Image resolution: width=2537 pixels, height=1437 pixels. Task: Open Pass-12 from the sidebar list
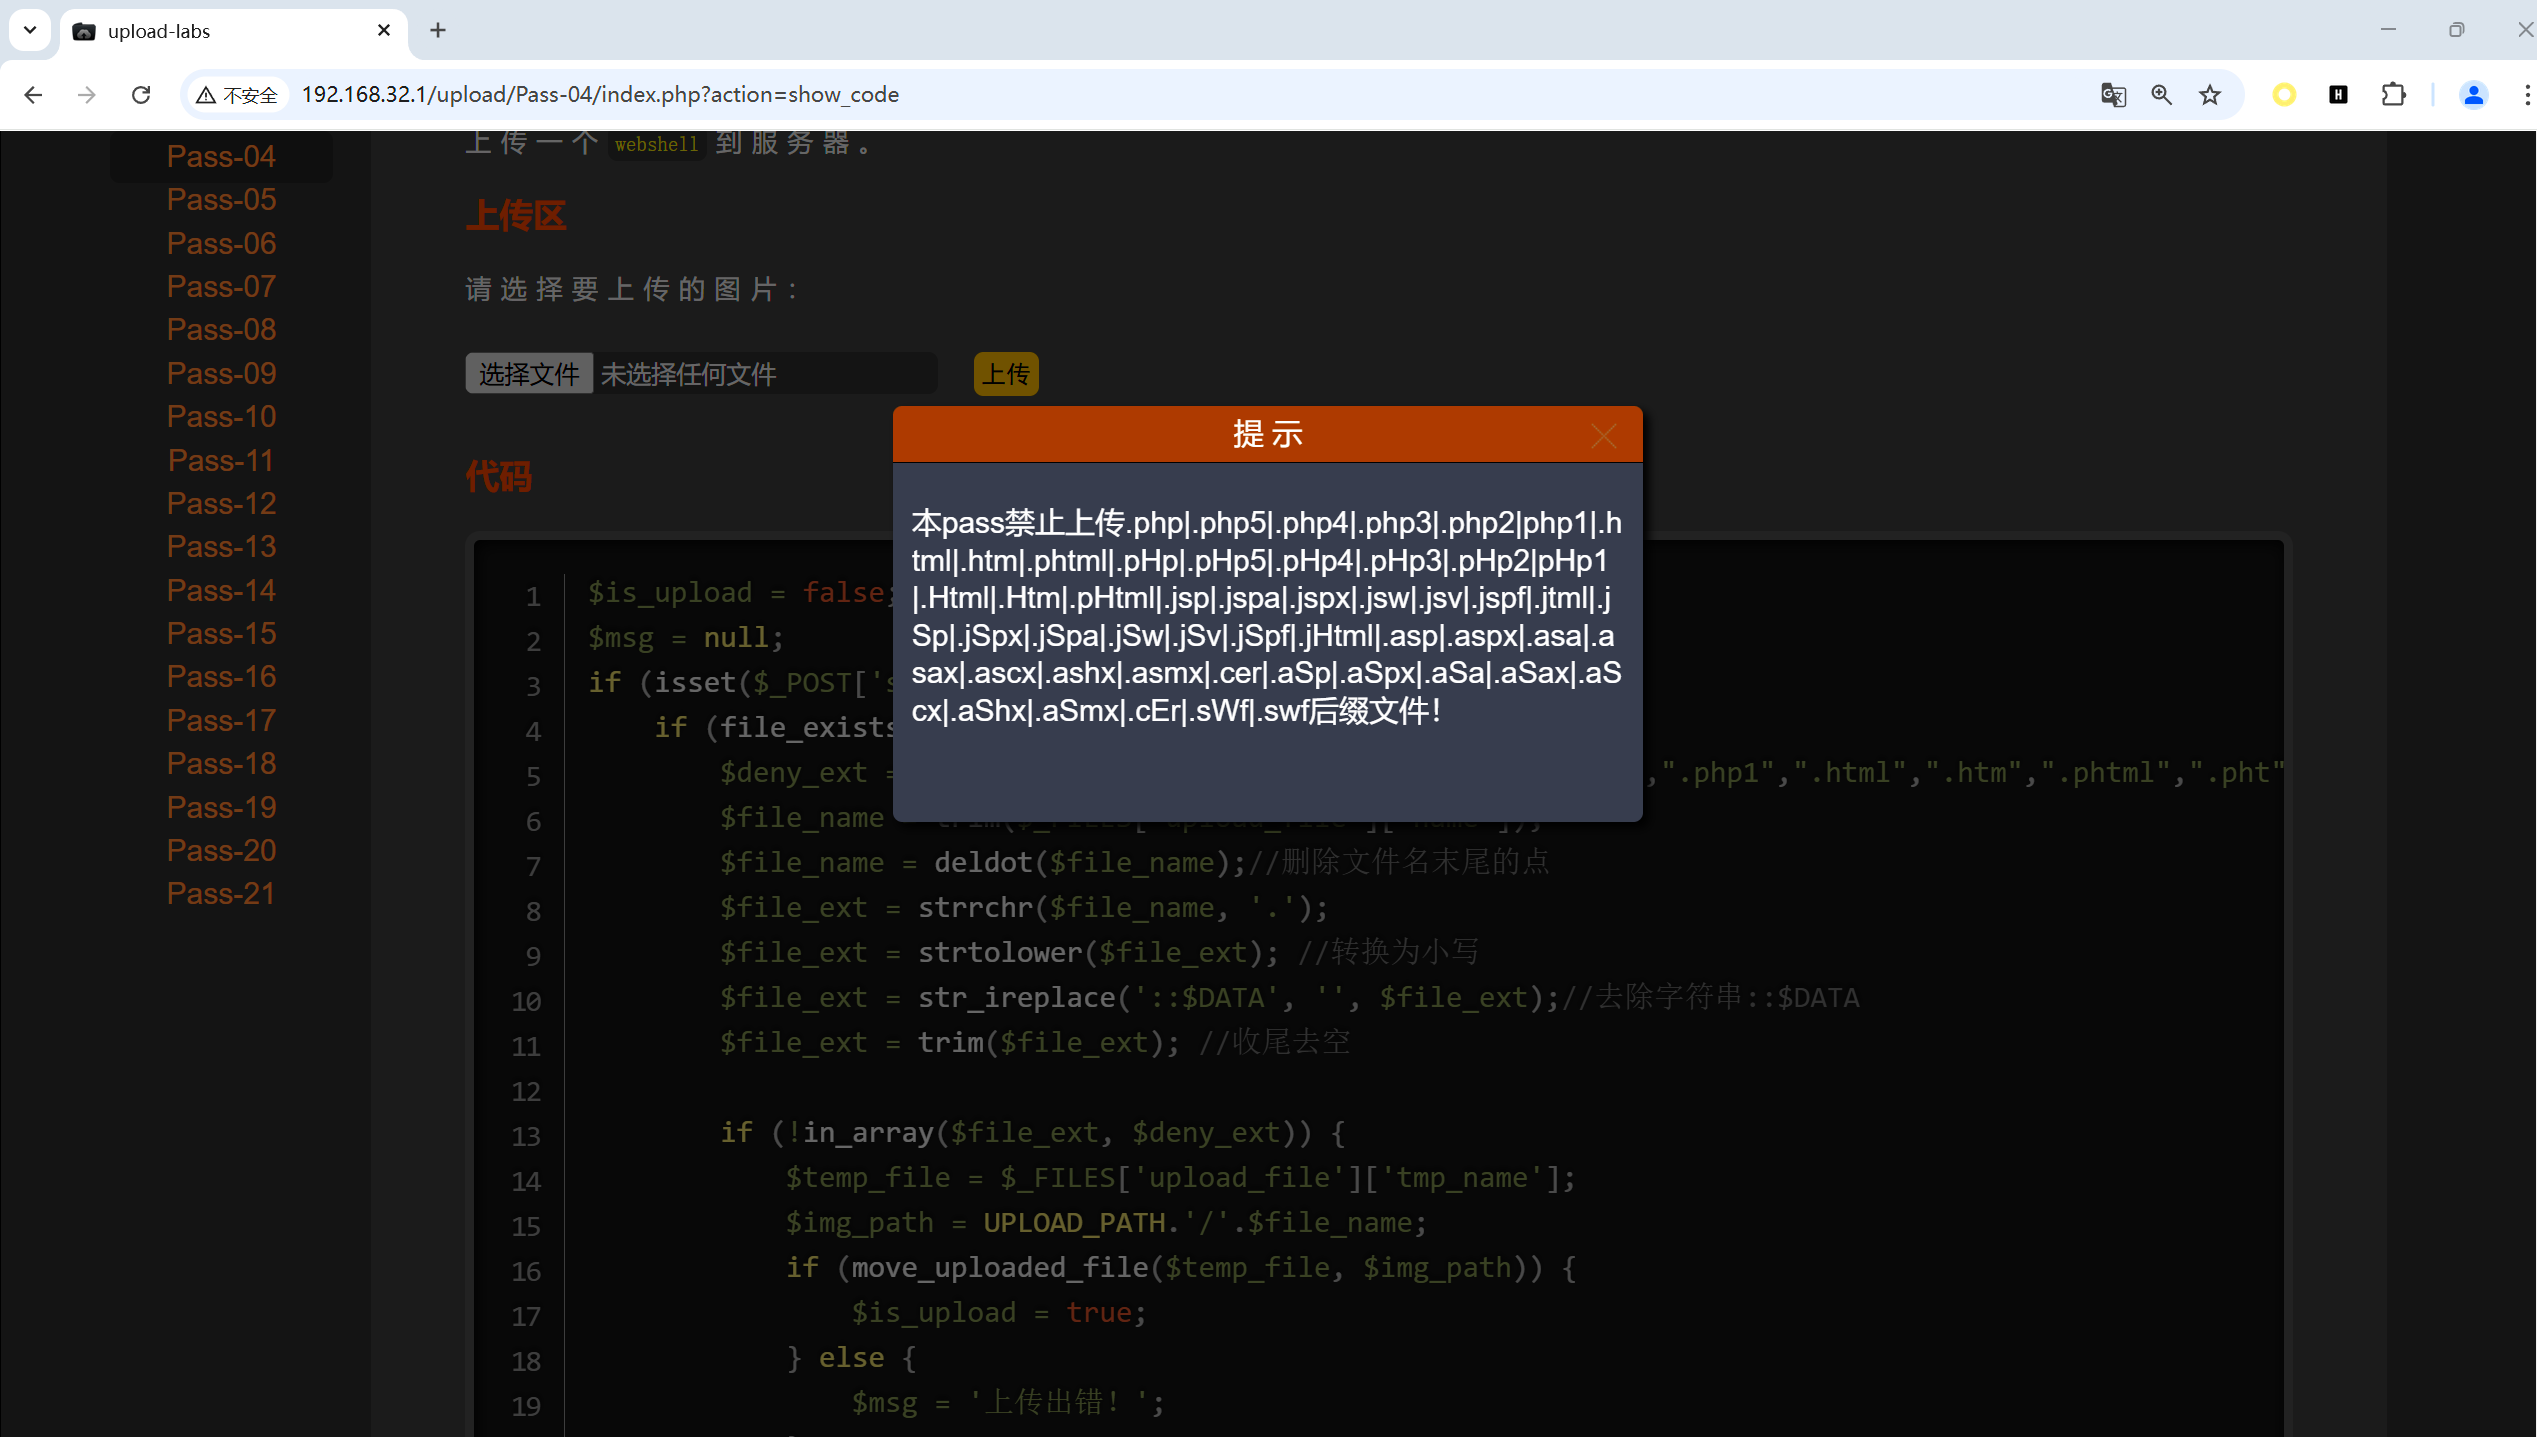[221, 503]
